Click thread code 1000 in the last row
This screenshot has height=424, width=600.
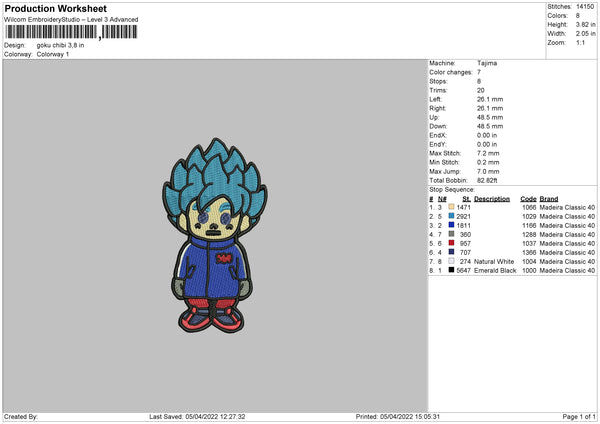(x=529, y=271)
